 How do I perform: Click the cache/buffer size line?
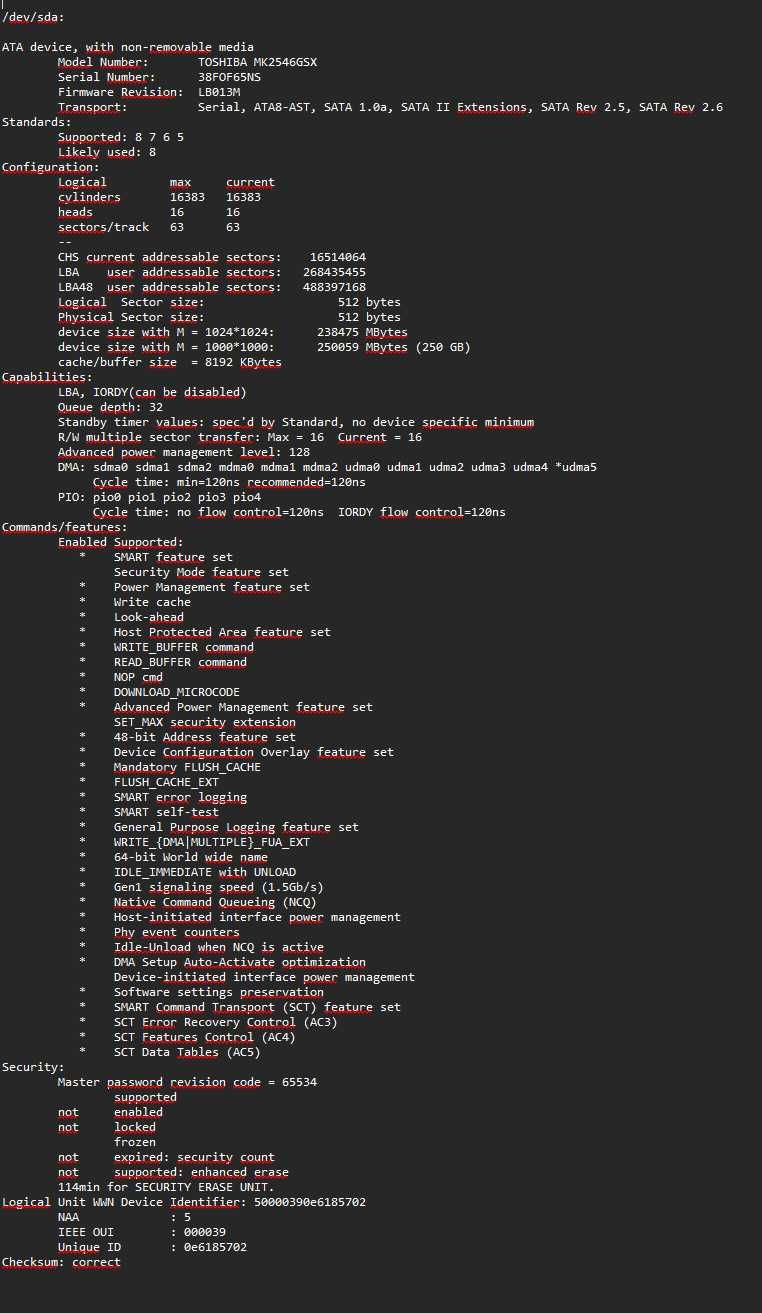click(x=170, y=362)
